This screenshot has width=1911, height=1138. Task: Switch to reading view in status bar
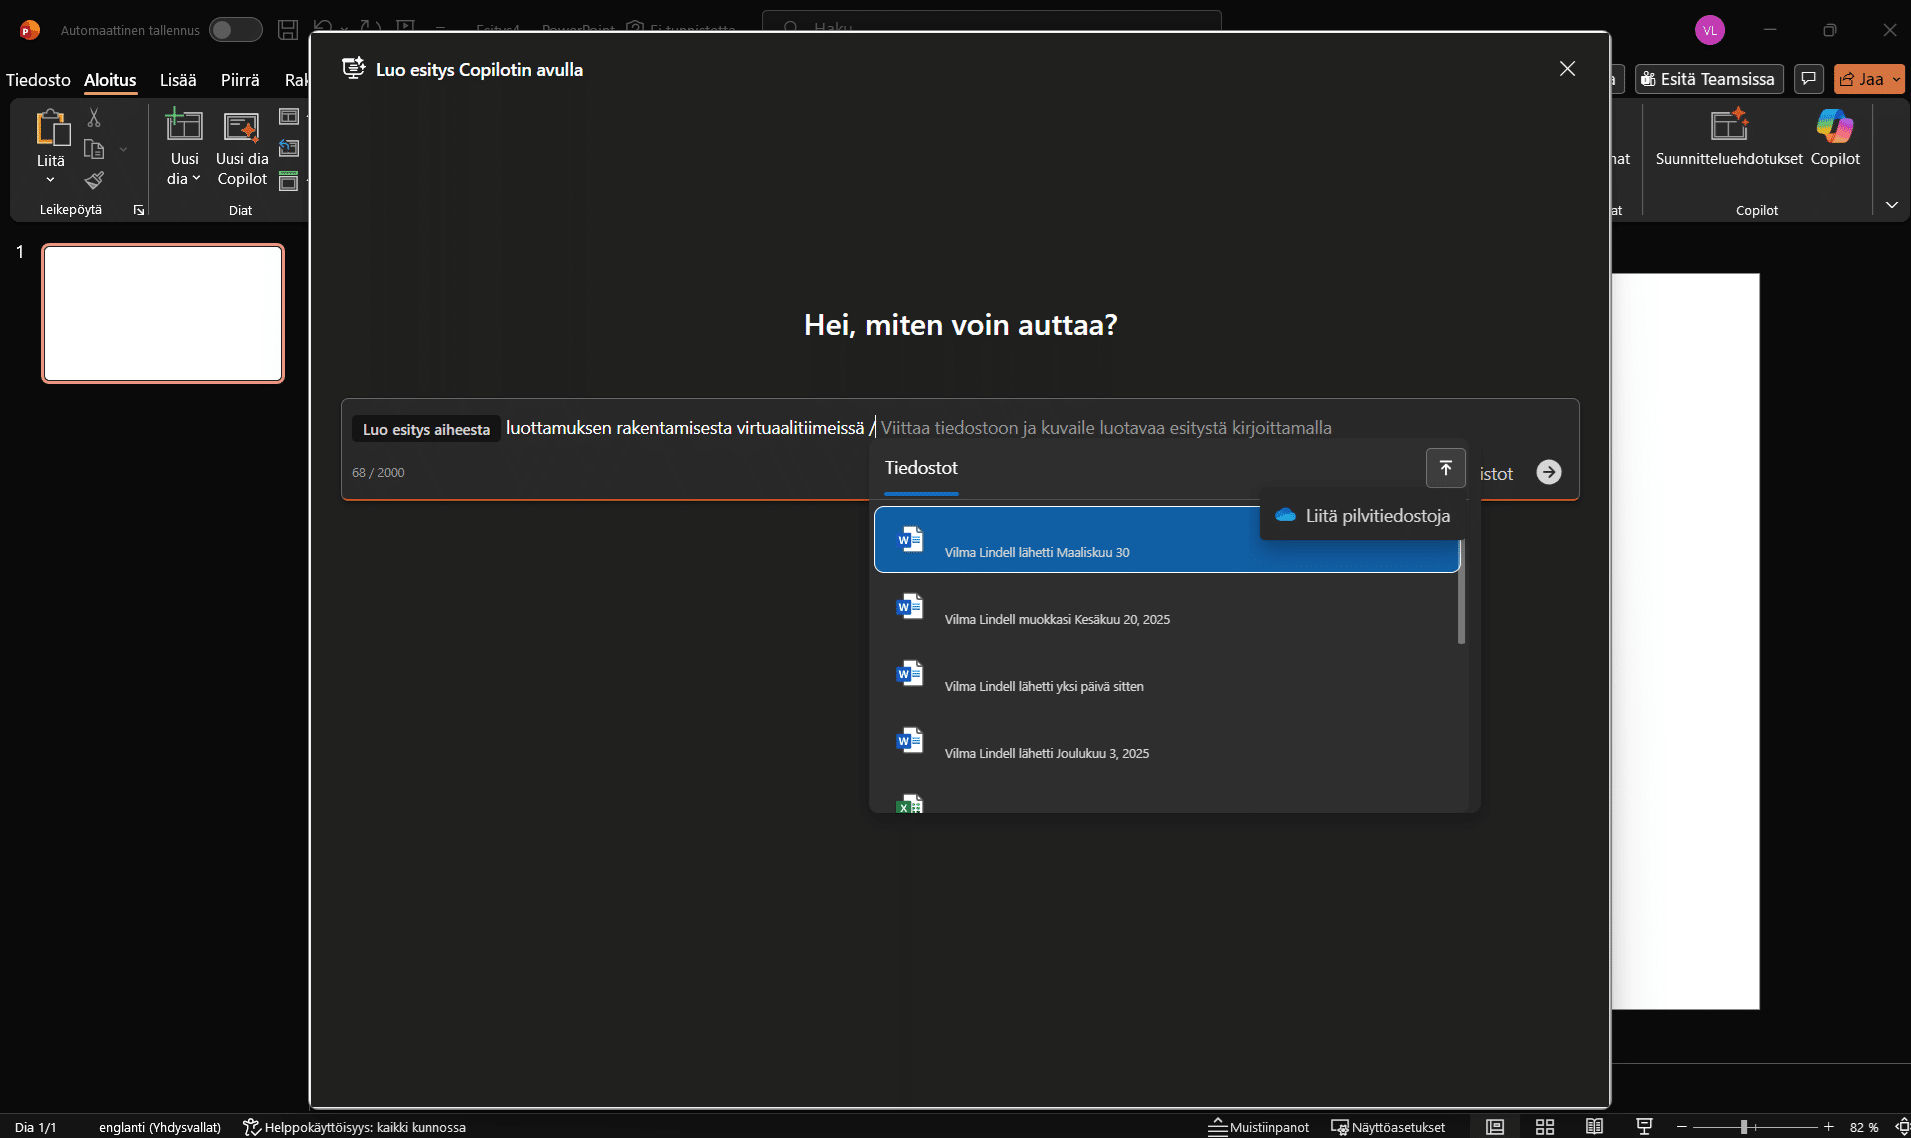tap(1594, 1127)
